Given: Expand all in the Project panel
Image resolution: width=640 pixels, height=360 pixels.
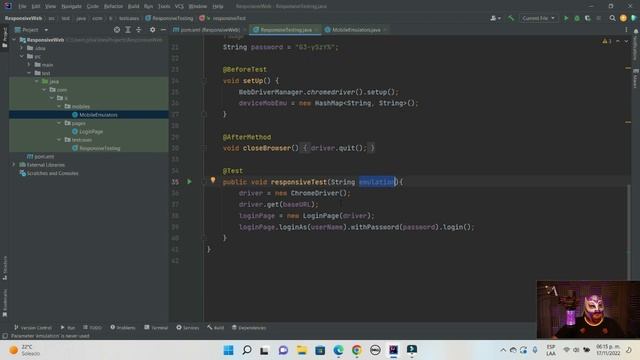Looking at the screenshot, I should click(x=128, y=30).
